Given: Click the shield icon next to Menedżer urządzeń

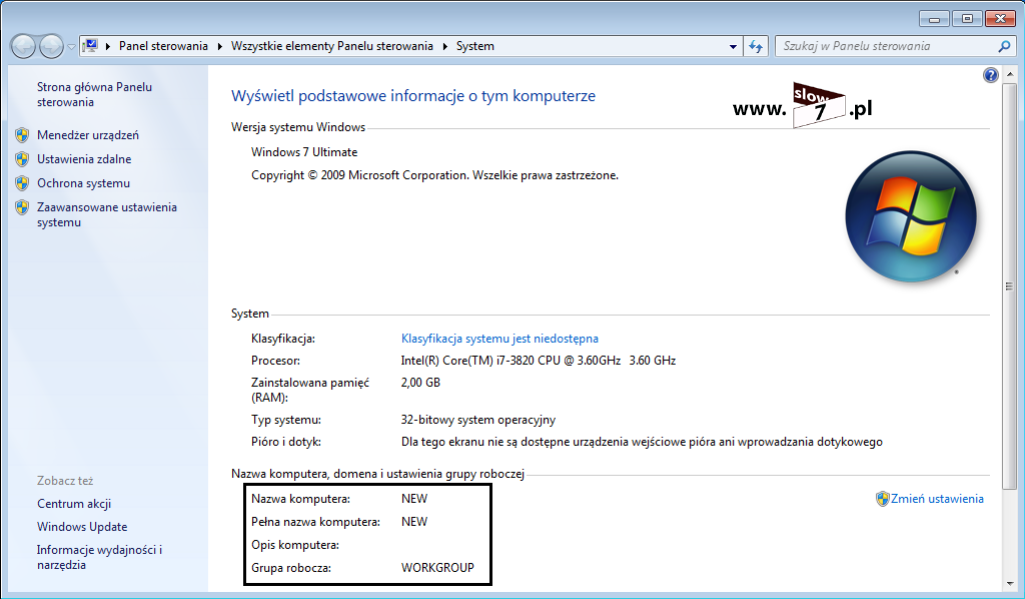Looking at the screenshot, I should click(22, 135).
